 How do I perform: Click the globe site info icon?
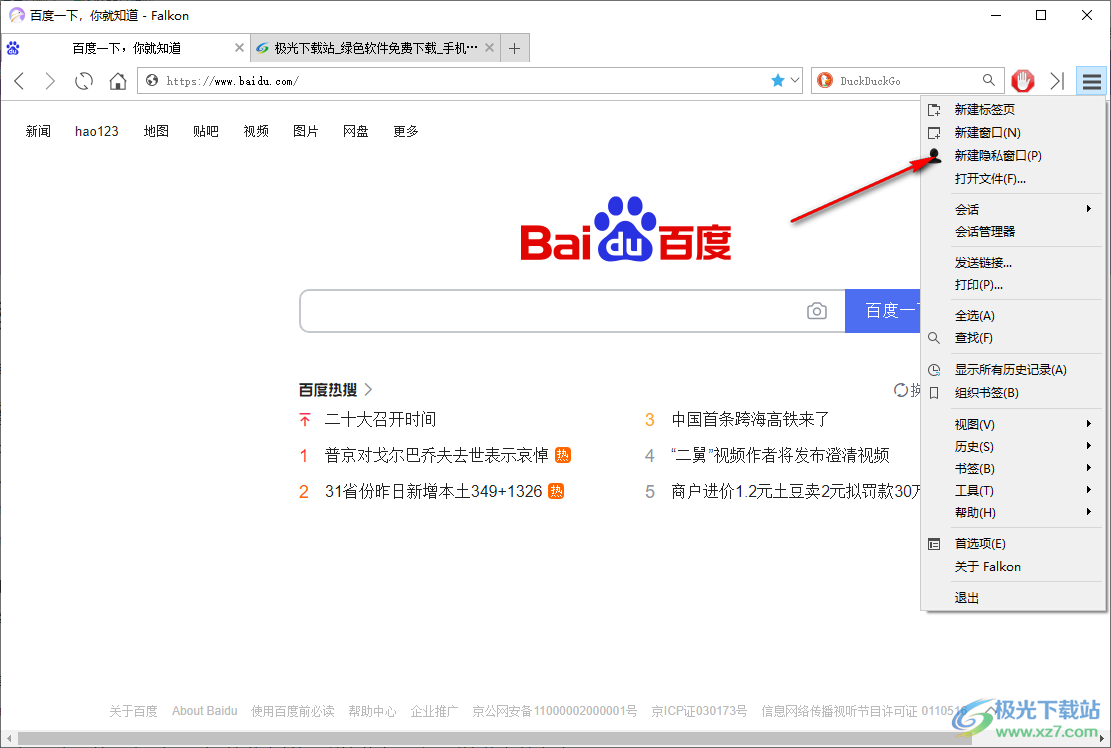152,81
